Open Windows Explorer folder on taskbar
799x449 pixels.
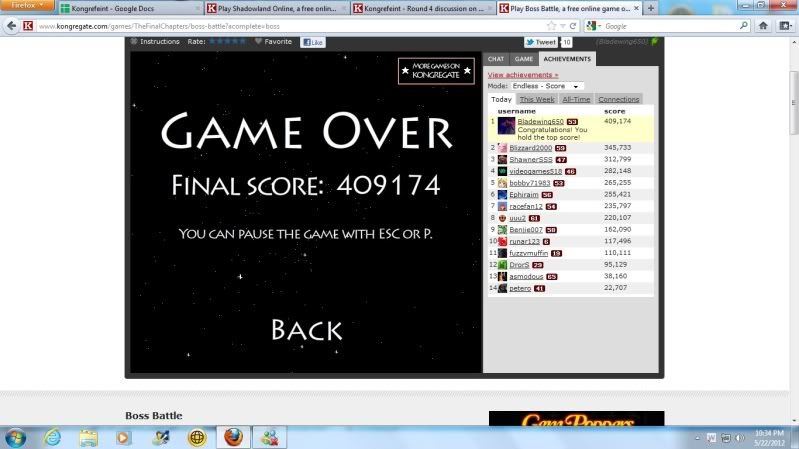click(x=88, y=437)
